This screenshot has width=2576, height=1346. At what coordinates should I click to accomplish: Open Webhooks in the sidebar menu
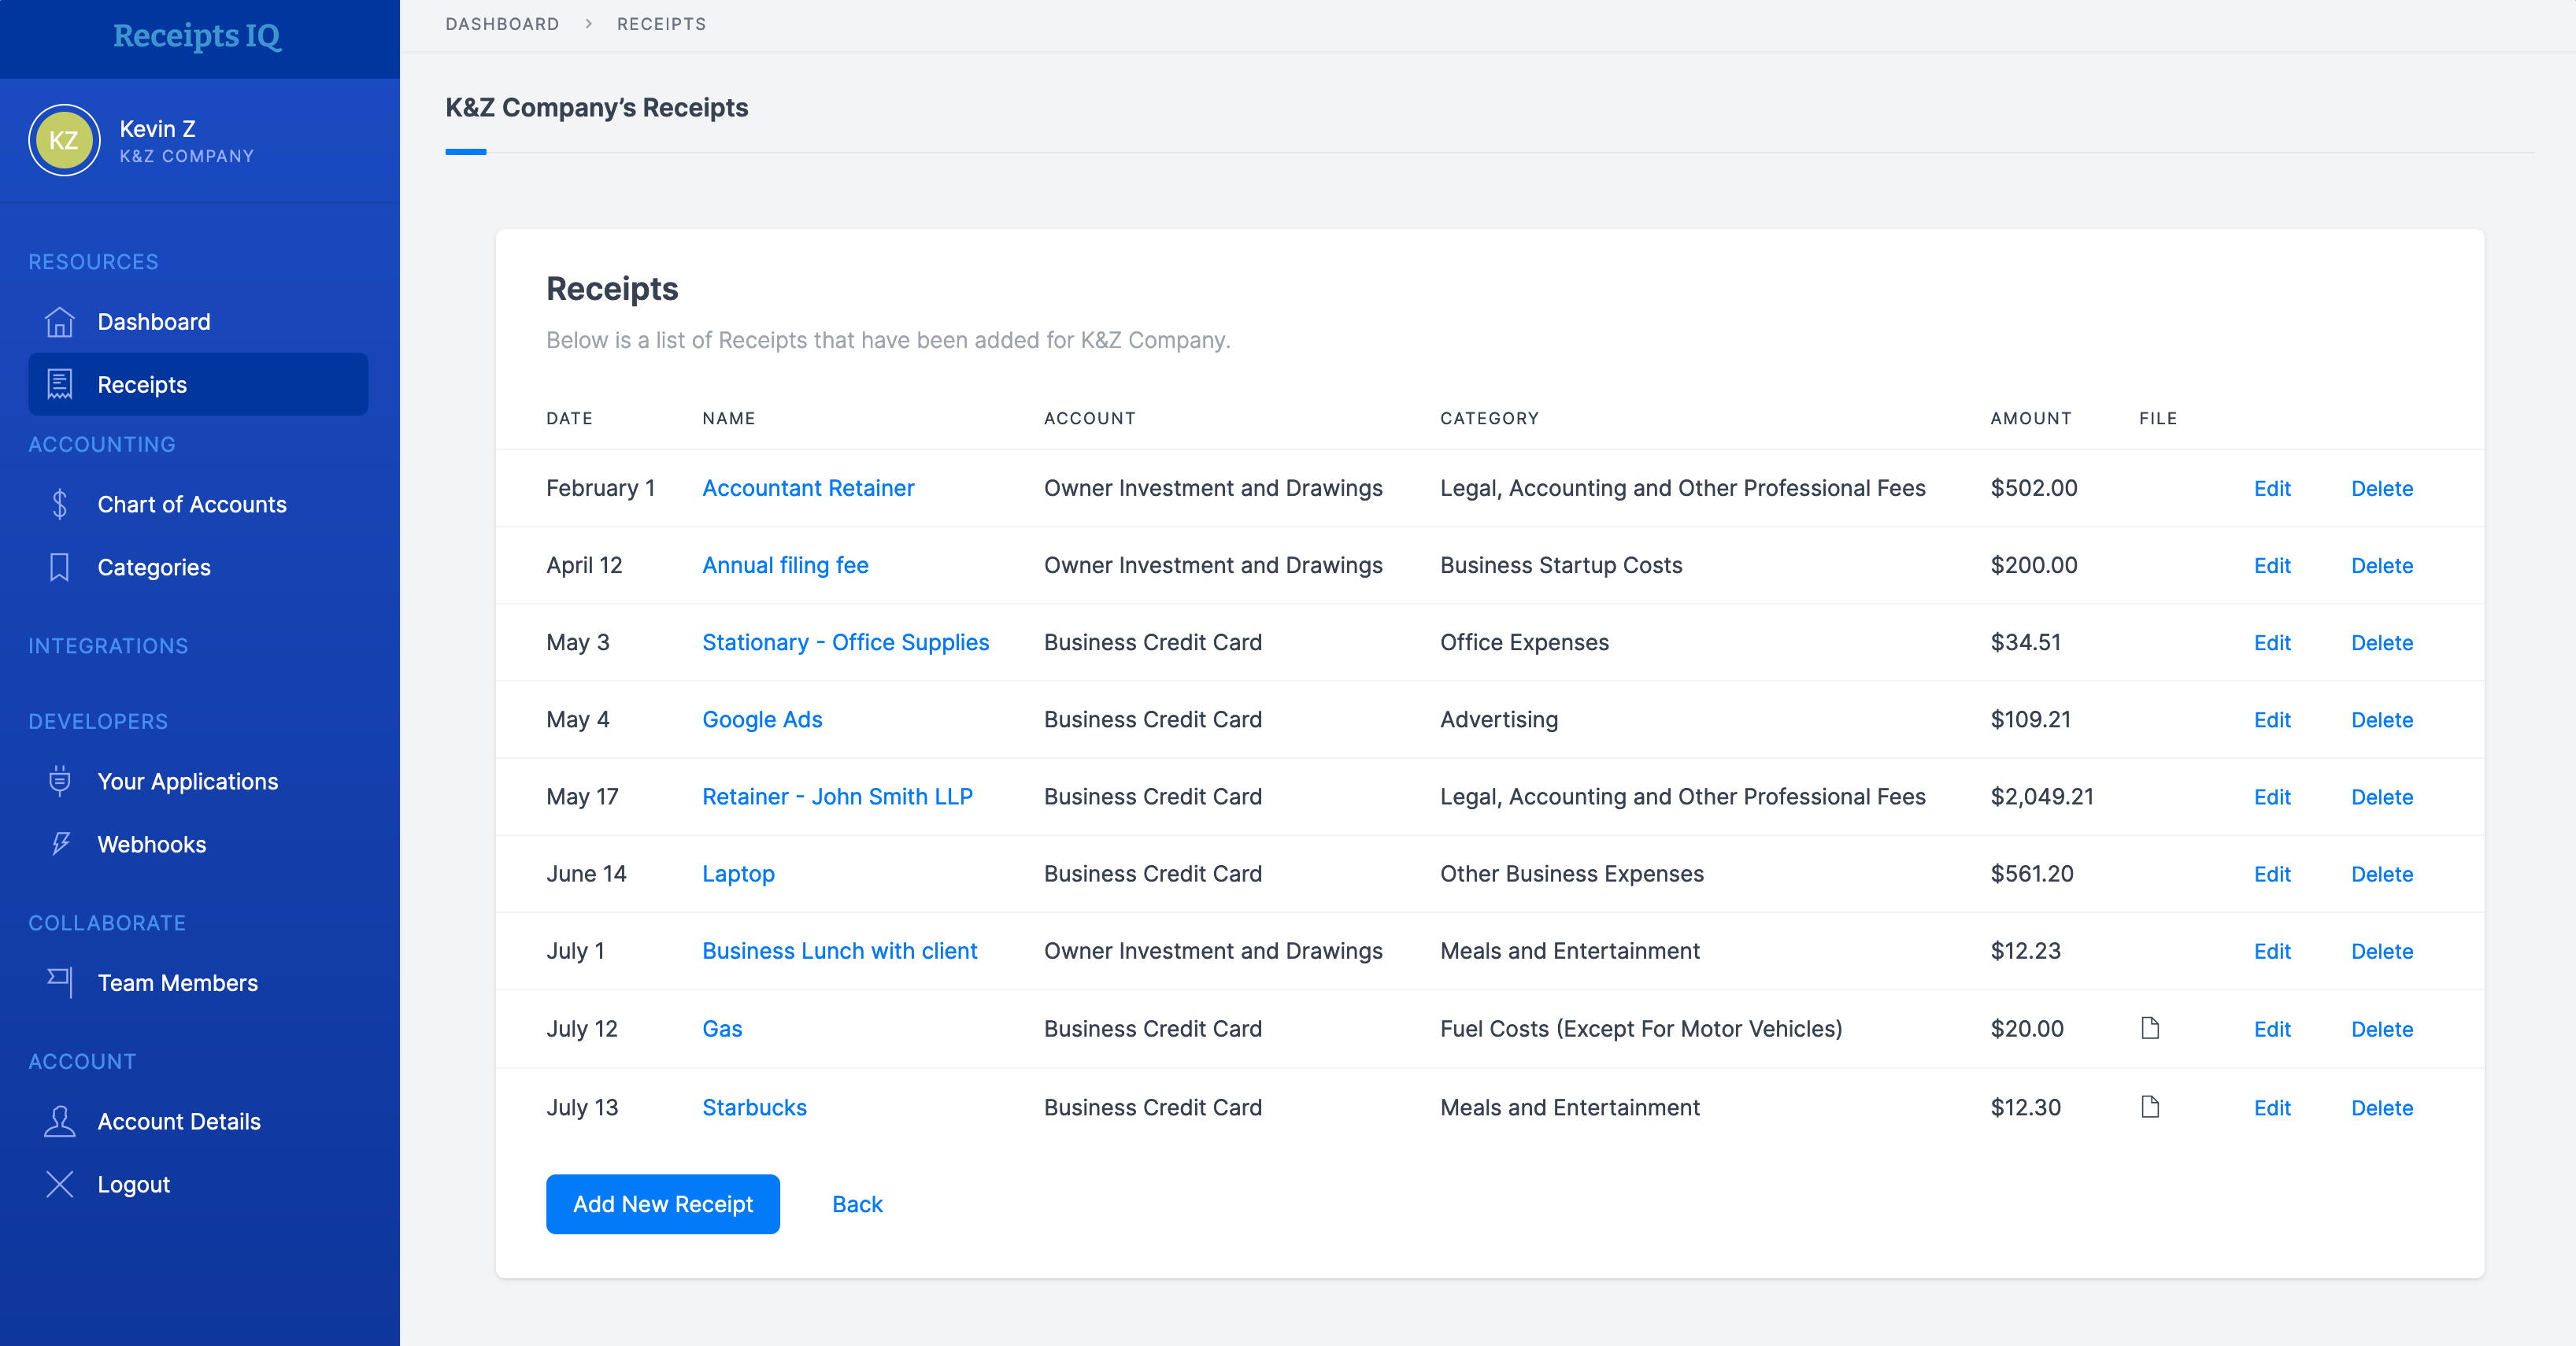coord(151,844)
